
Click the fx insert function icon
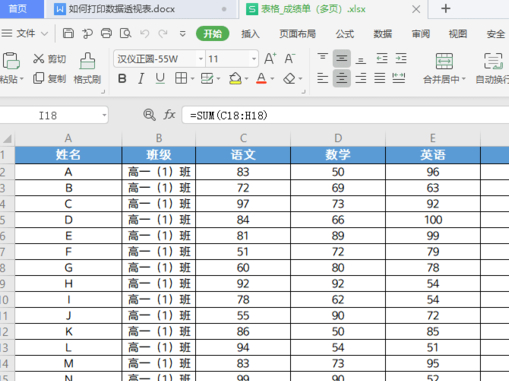tap(169, 115)
